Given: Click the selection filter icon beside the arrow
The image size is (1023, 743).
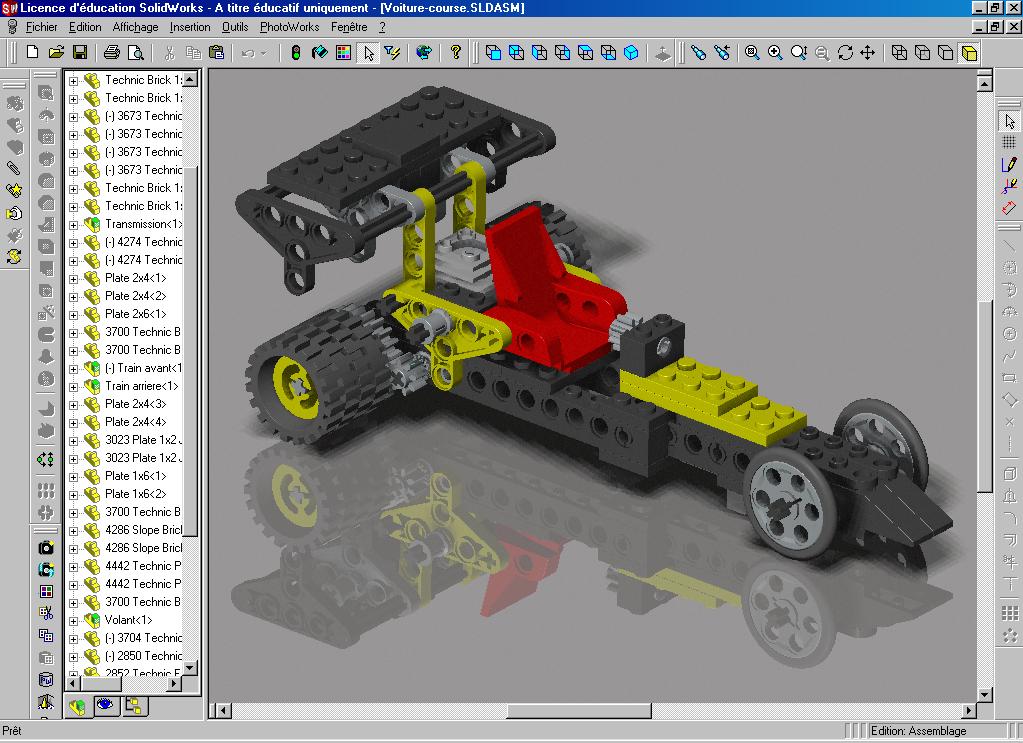Looking at the screenshot, I should pos(392,53).
